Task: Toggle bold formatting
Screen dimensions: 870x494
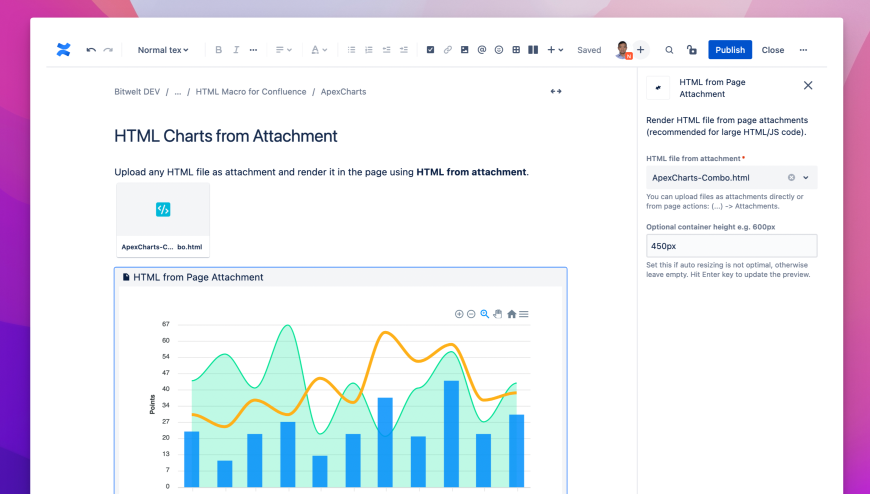Action: (219, 50)
